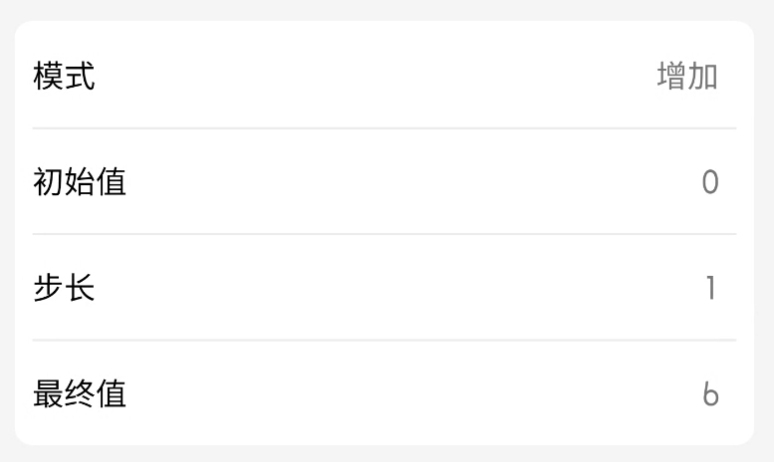
Task: Select the 模式 label
Action: 64,76
